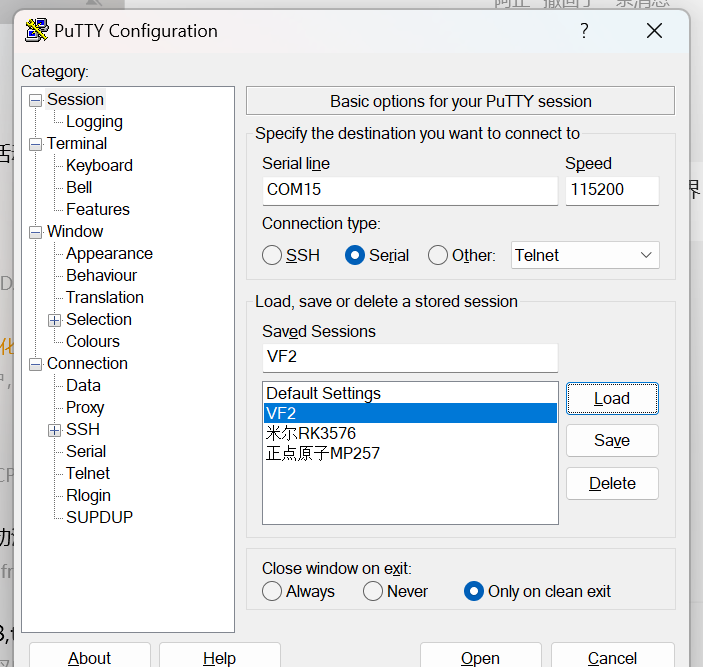
Task: Select Connection category
Action: (87, 363)
